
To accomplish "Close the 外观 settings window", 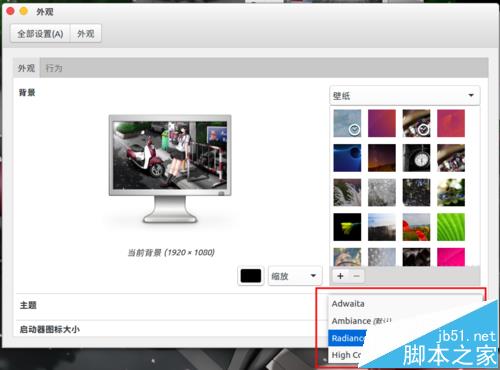I will (10, 11).
